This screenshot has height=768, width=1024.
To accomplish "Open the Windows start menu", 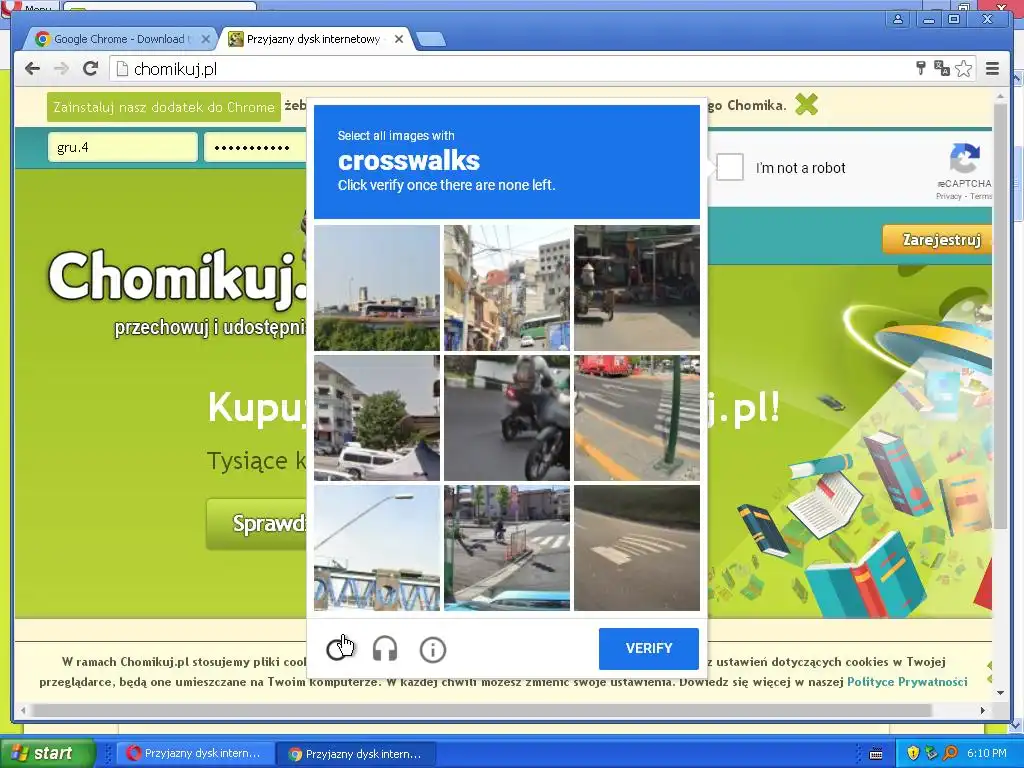I will coord(46,753).
